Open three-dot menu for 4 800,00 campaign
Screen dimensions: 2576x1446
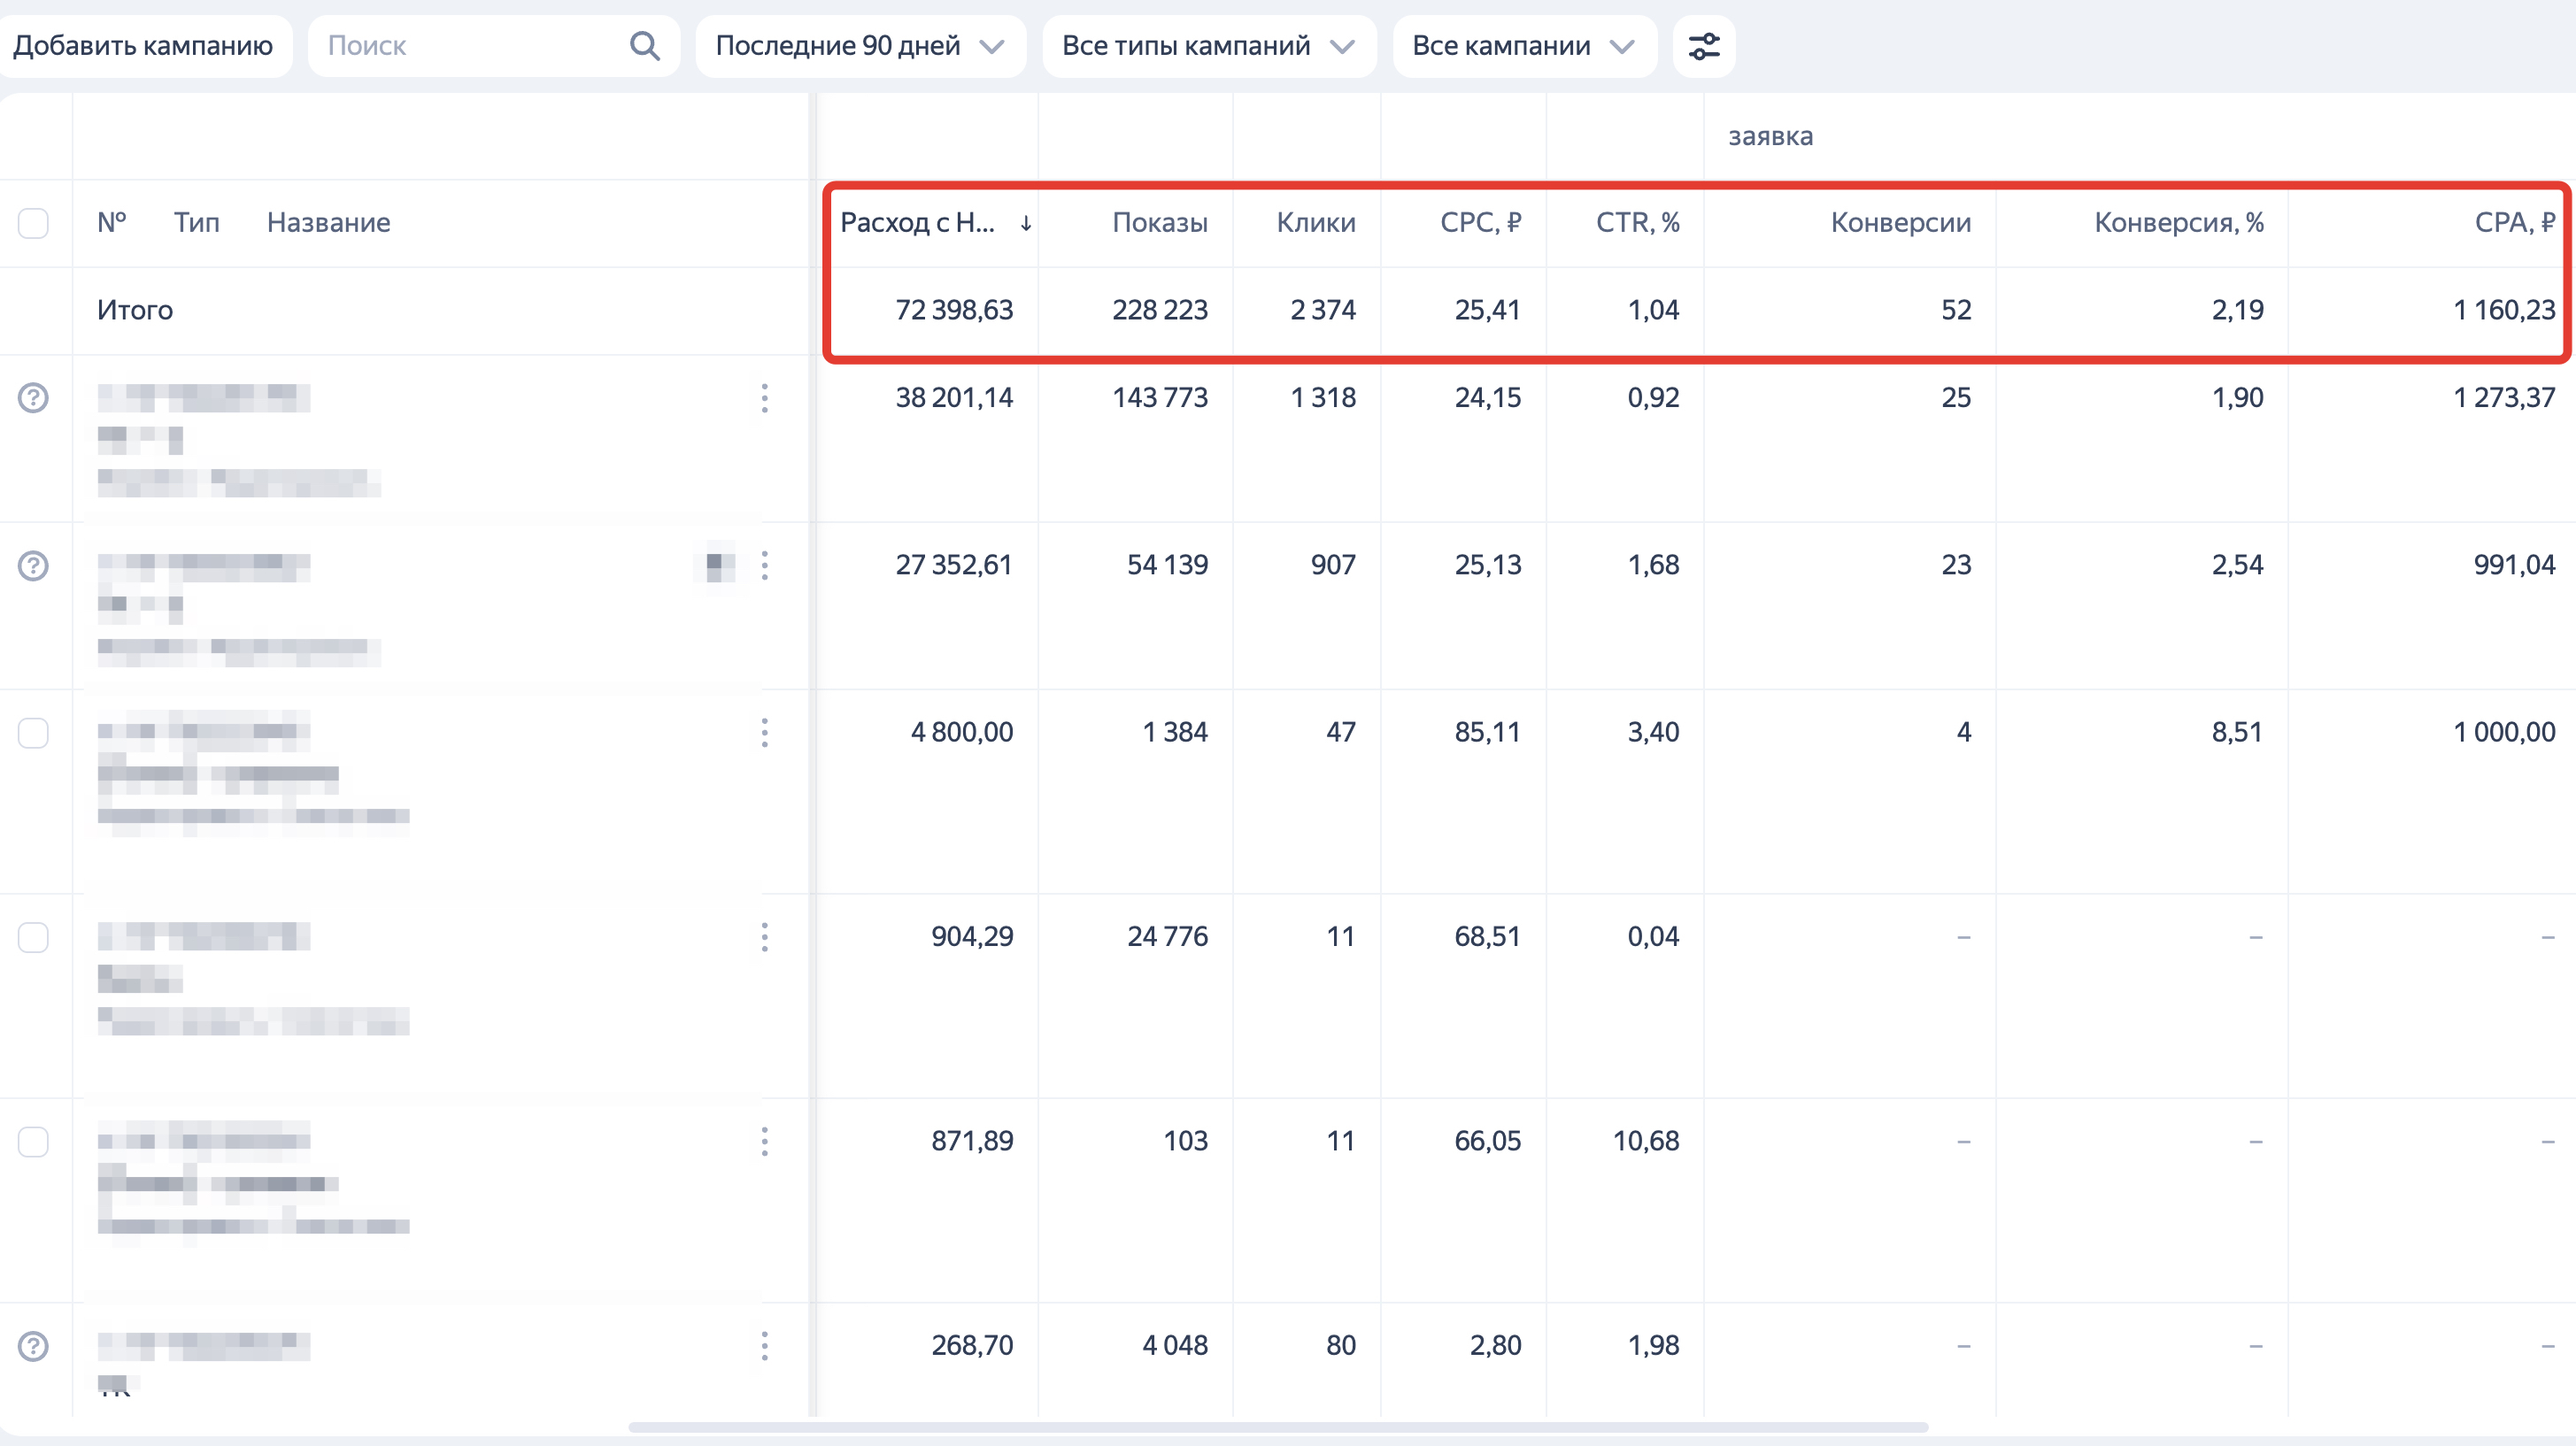pyautogui.click(x=764, y=733)
